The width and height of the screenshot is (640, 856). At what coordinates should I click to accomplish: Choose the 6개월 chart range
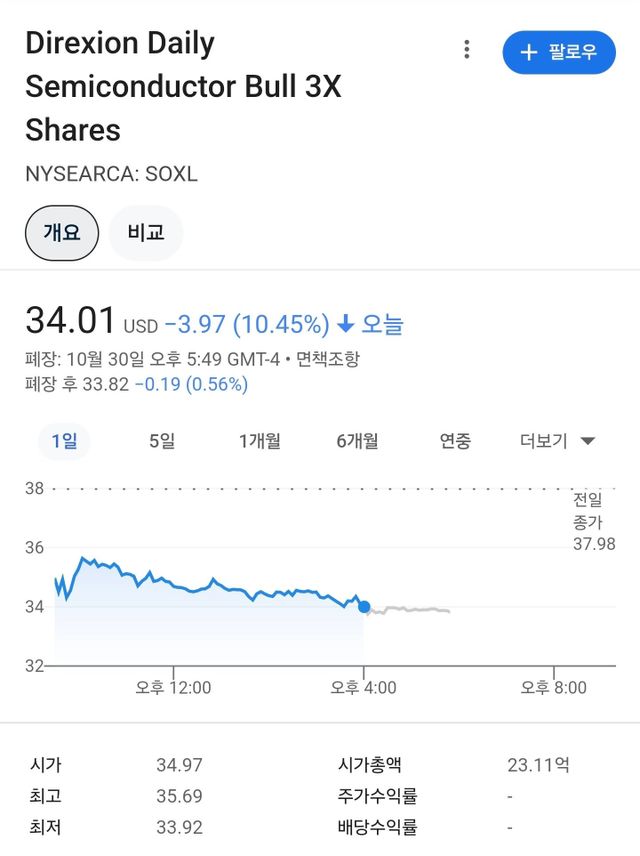pyautogui.click(x=358, y=441)
